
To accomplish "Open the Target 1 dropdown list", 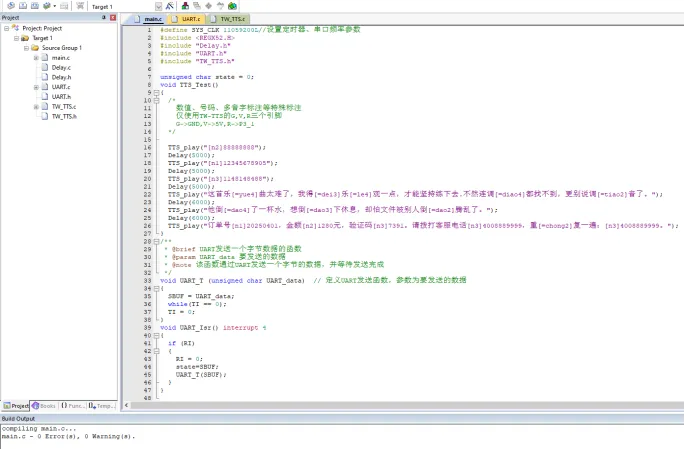I will [x=159, y=7].
